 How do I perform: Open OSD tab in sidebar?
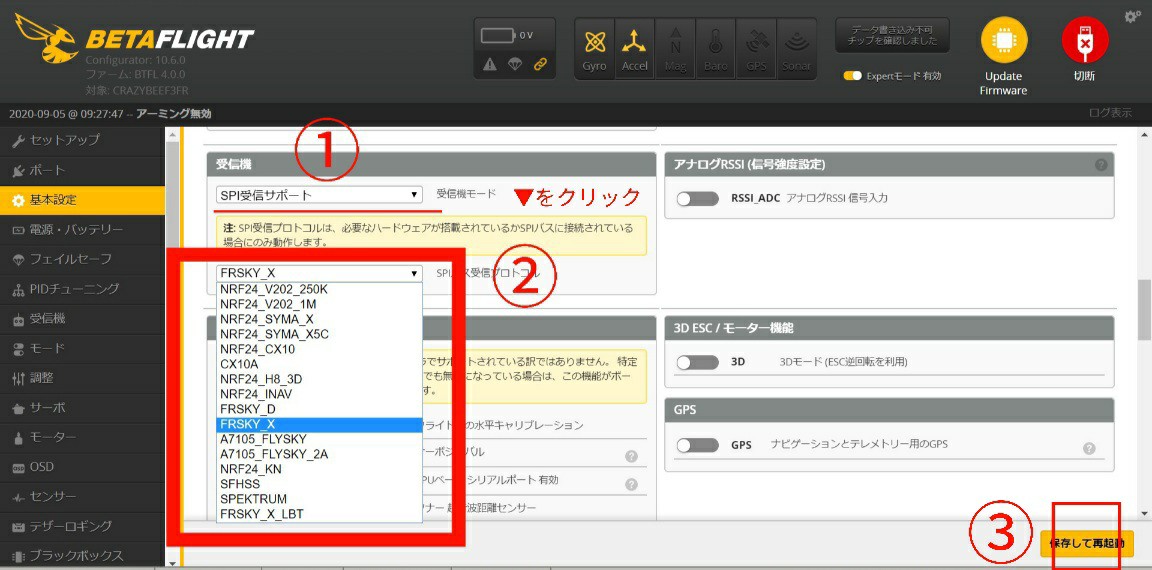82,467
